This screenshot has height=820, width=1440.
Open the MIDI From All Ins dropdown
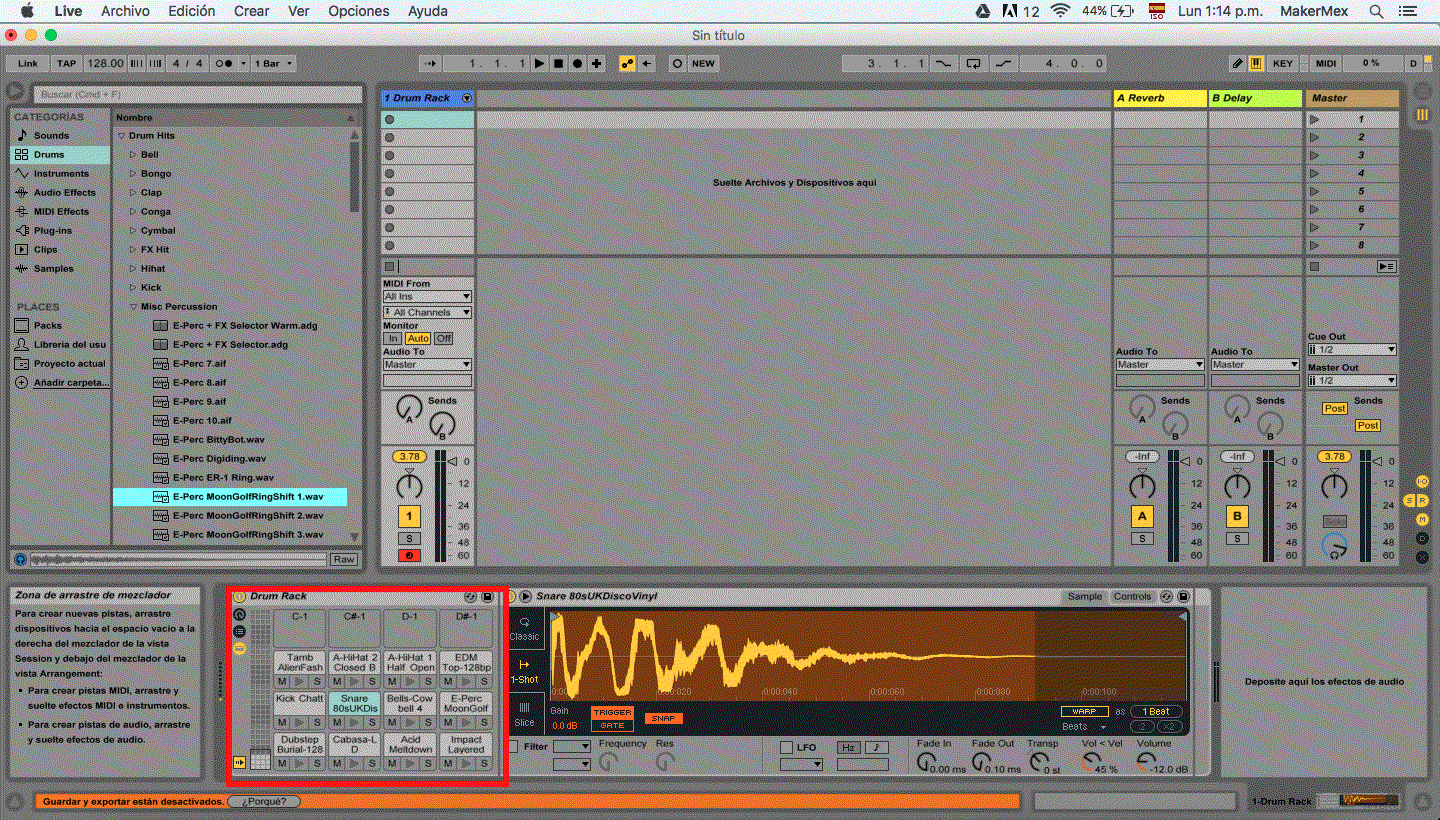(427, 297)
